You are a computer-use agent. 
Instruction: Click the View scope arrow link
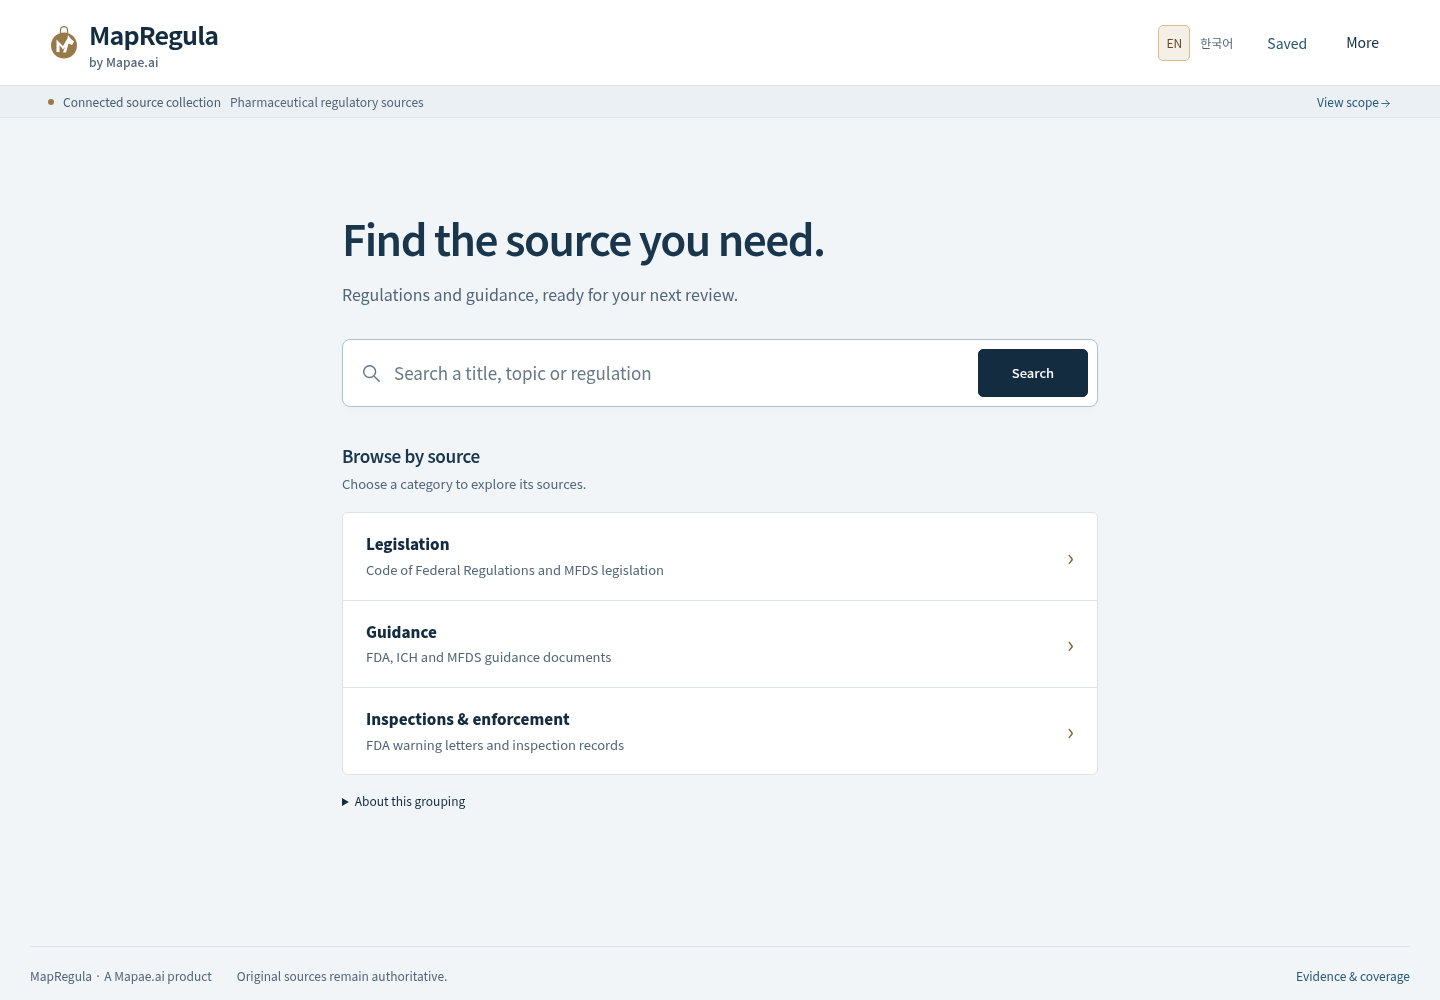click(x=1353, y=103)
